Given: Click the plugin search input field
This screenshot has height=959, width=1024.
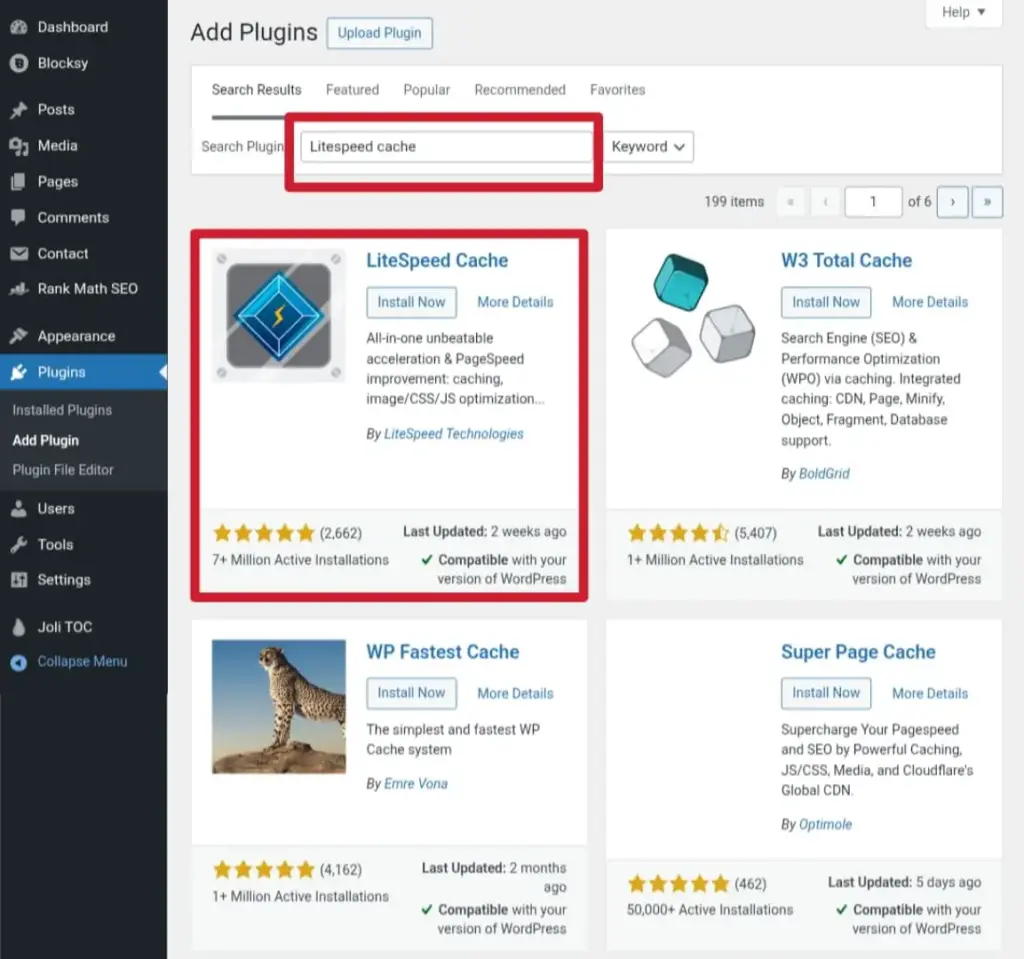Looking at the screenshot, I should pyautogui.click(x=447, y=146).
